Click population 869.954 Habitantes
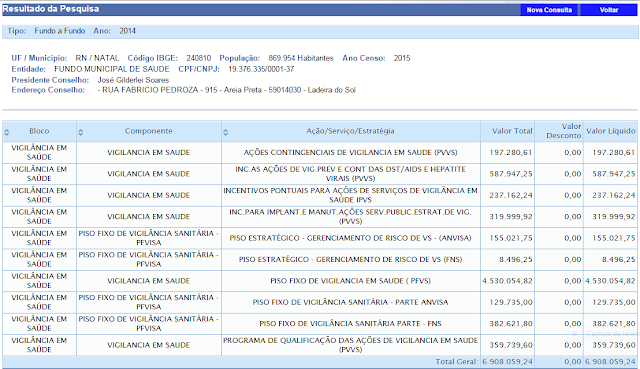640x369 pixels. 301,58
